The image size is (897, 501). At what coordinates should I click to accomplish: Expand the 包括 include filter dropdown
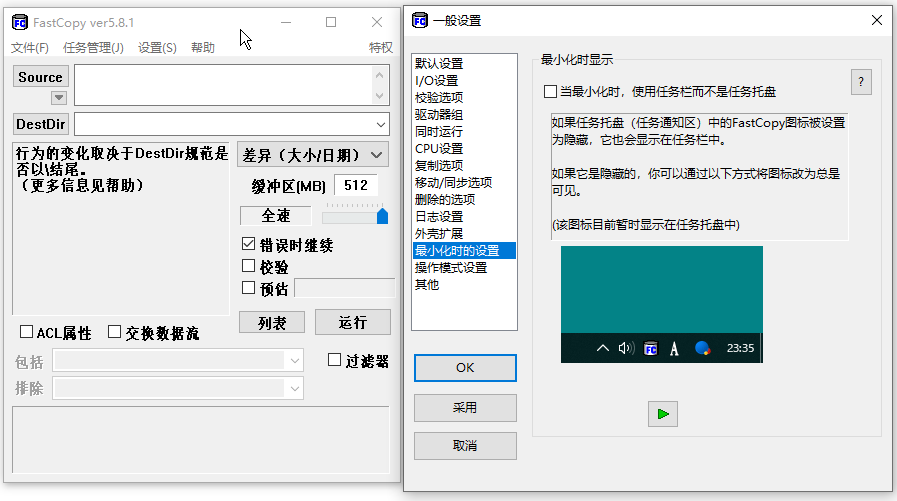pos(295,361)
